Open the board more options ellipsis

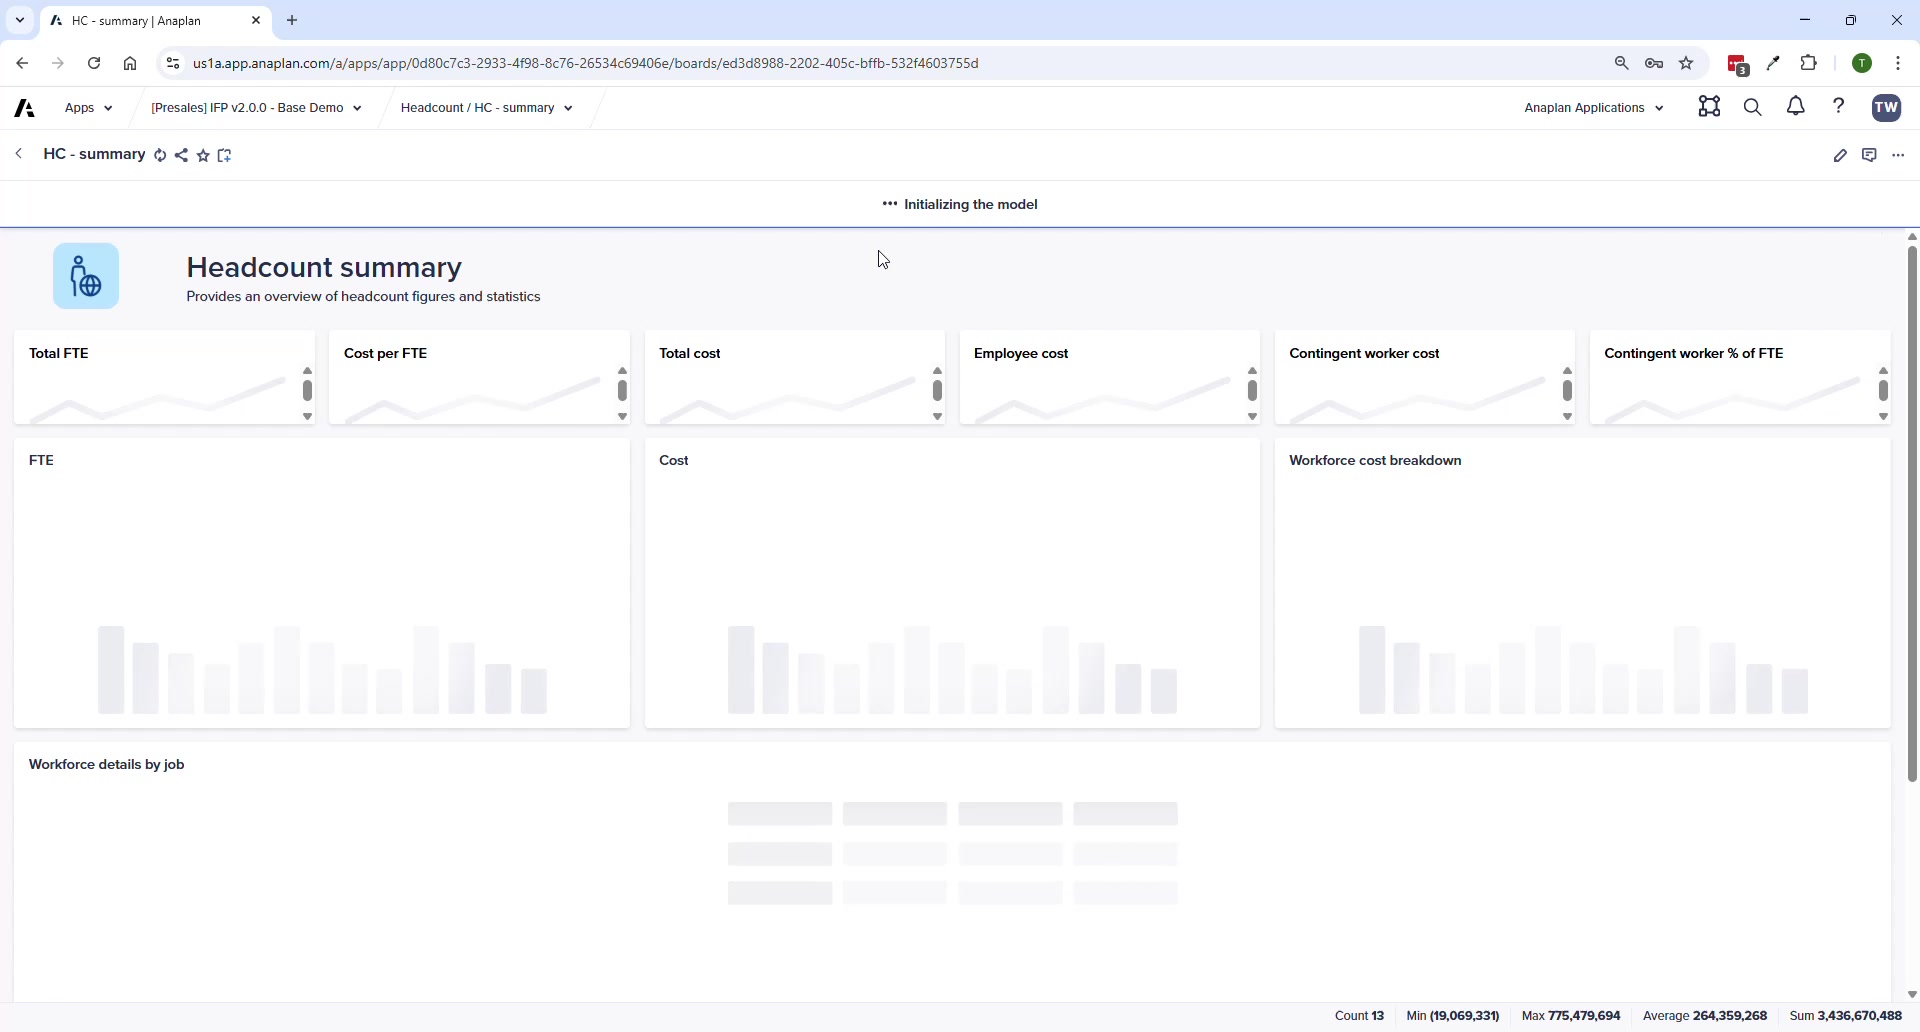pyautogui.click(x=1898, y=155)
